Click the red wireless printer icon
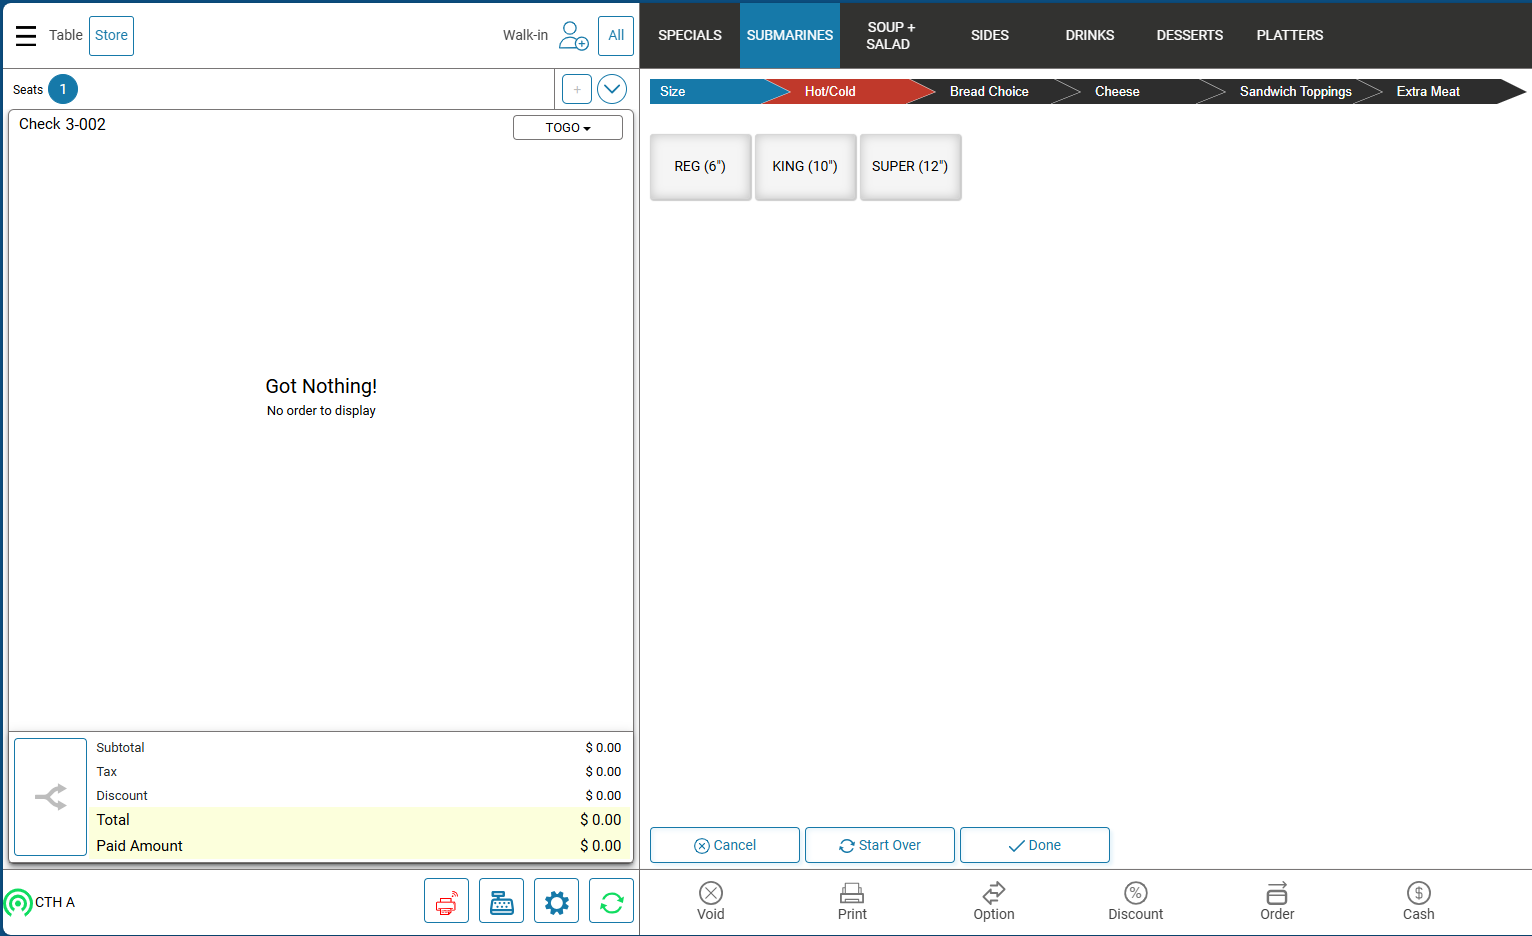 (446, 901)
